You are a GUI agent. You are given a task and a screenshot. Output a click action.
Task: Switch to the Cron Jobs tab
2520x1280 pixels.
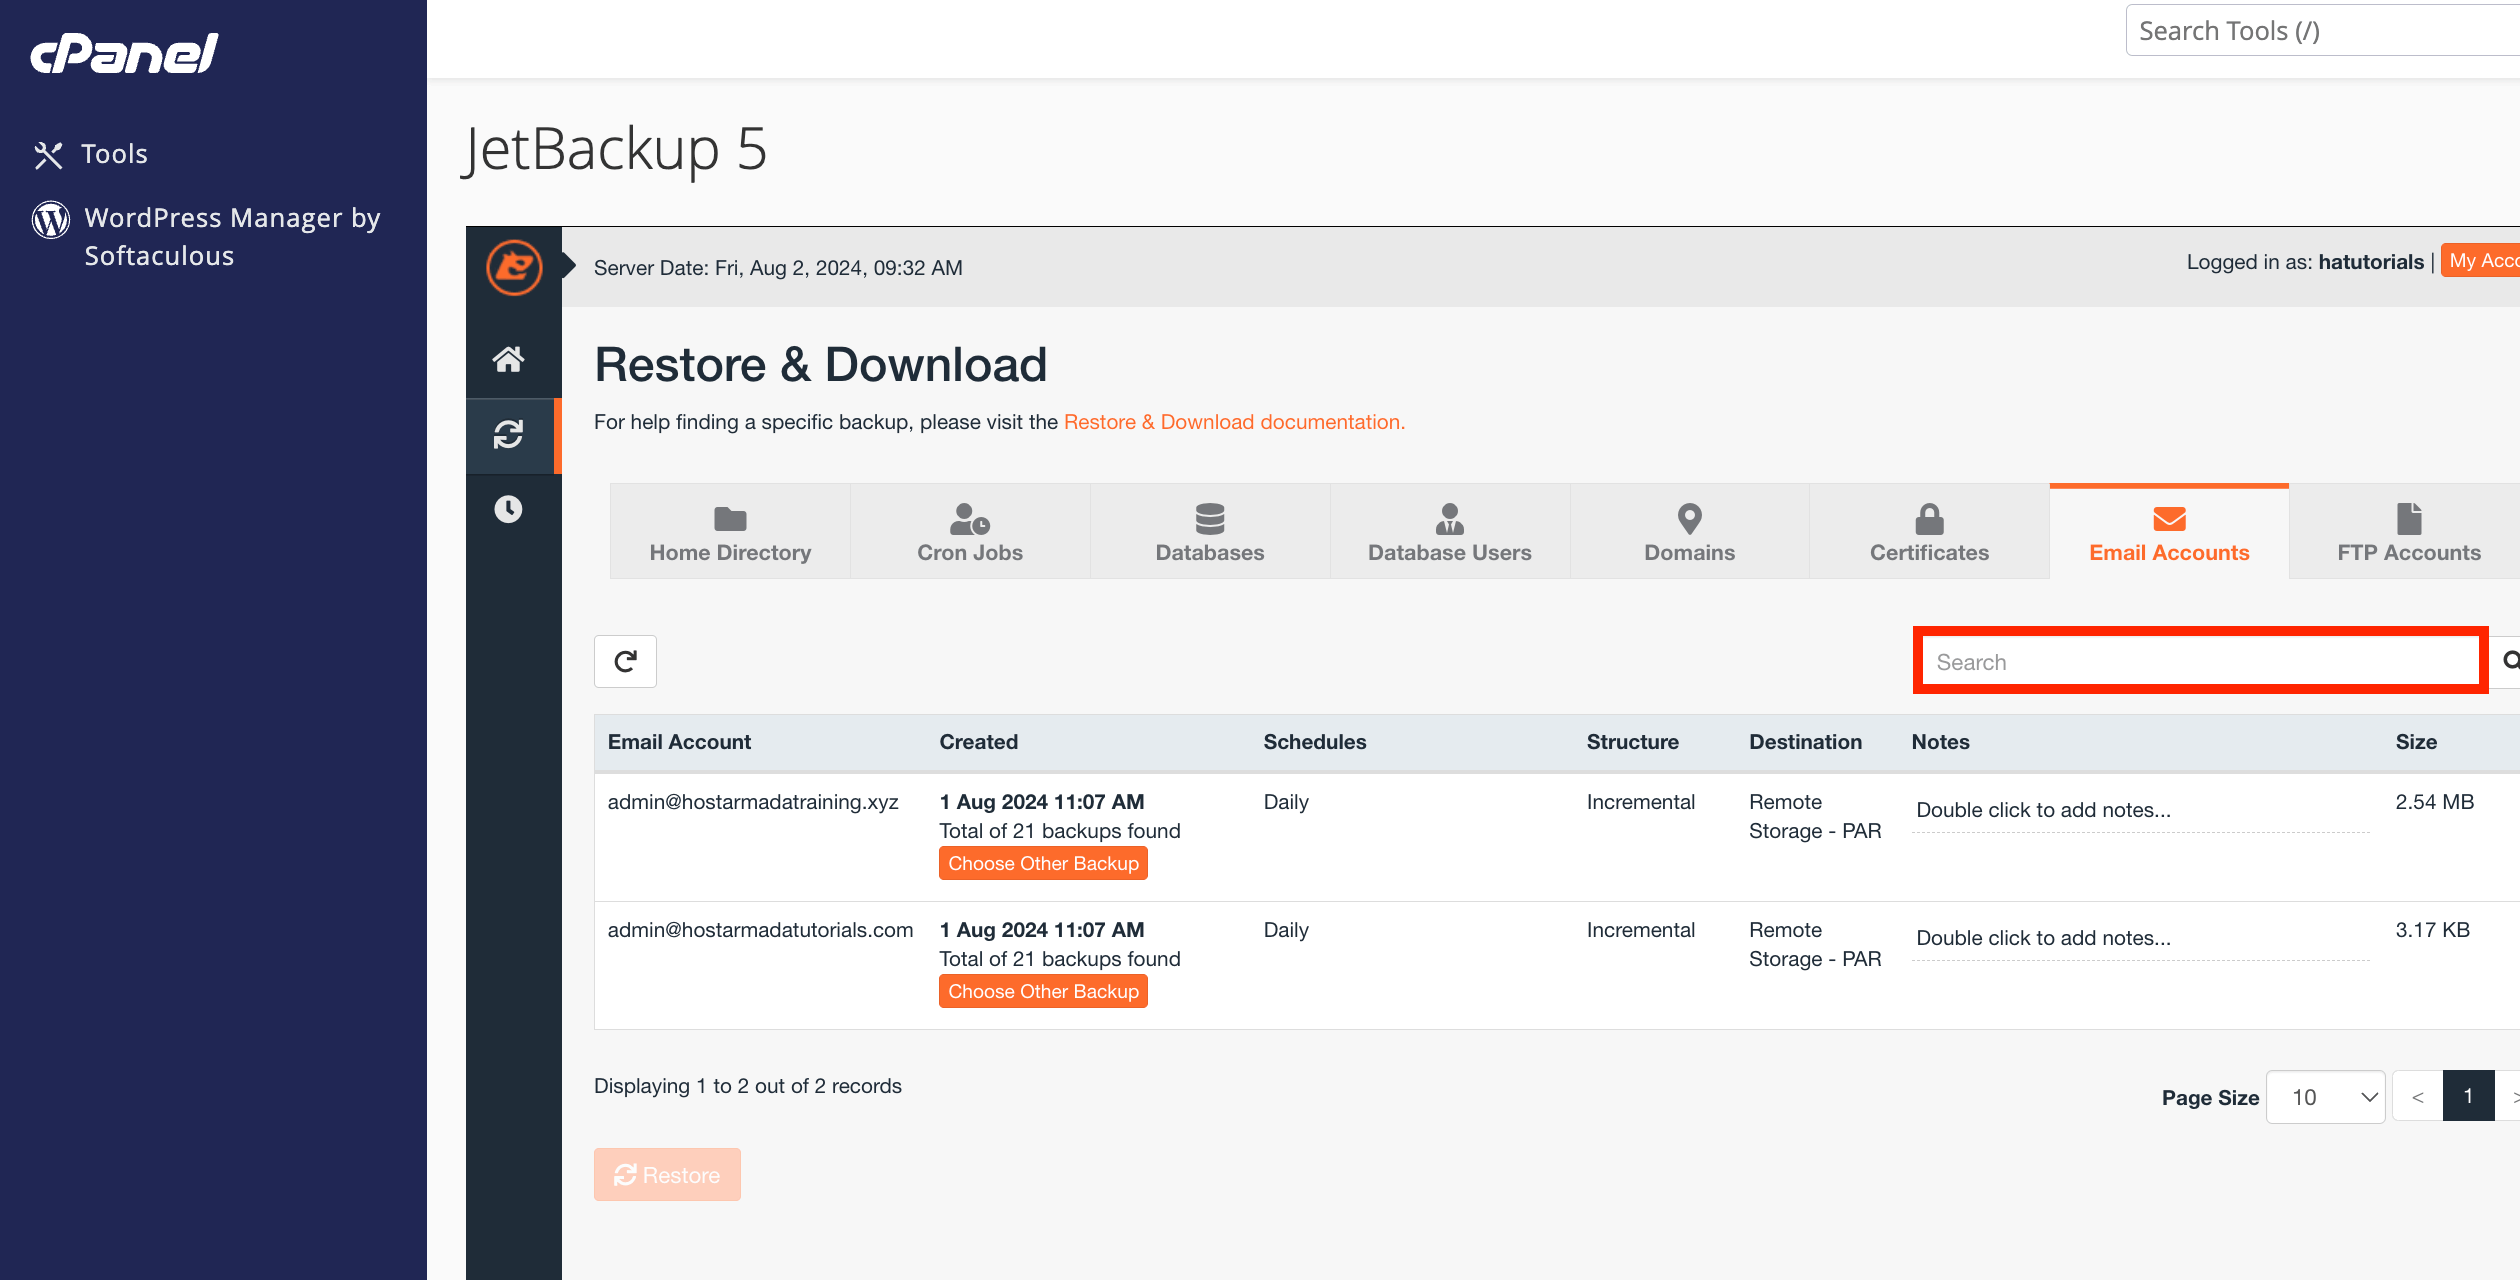(x=970, y=532)
